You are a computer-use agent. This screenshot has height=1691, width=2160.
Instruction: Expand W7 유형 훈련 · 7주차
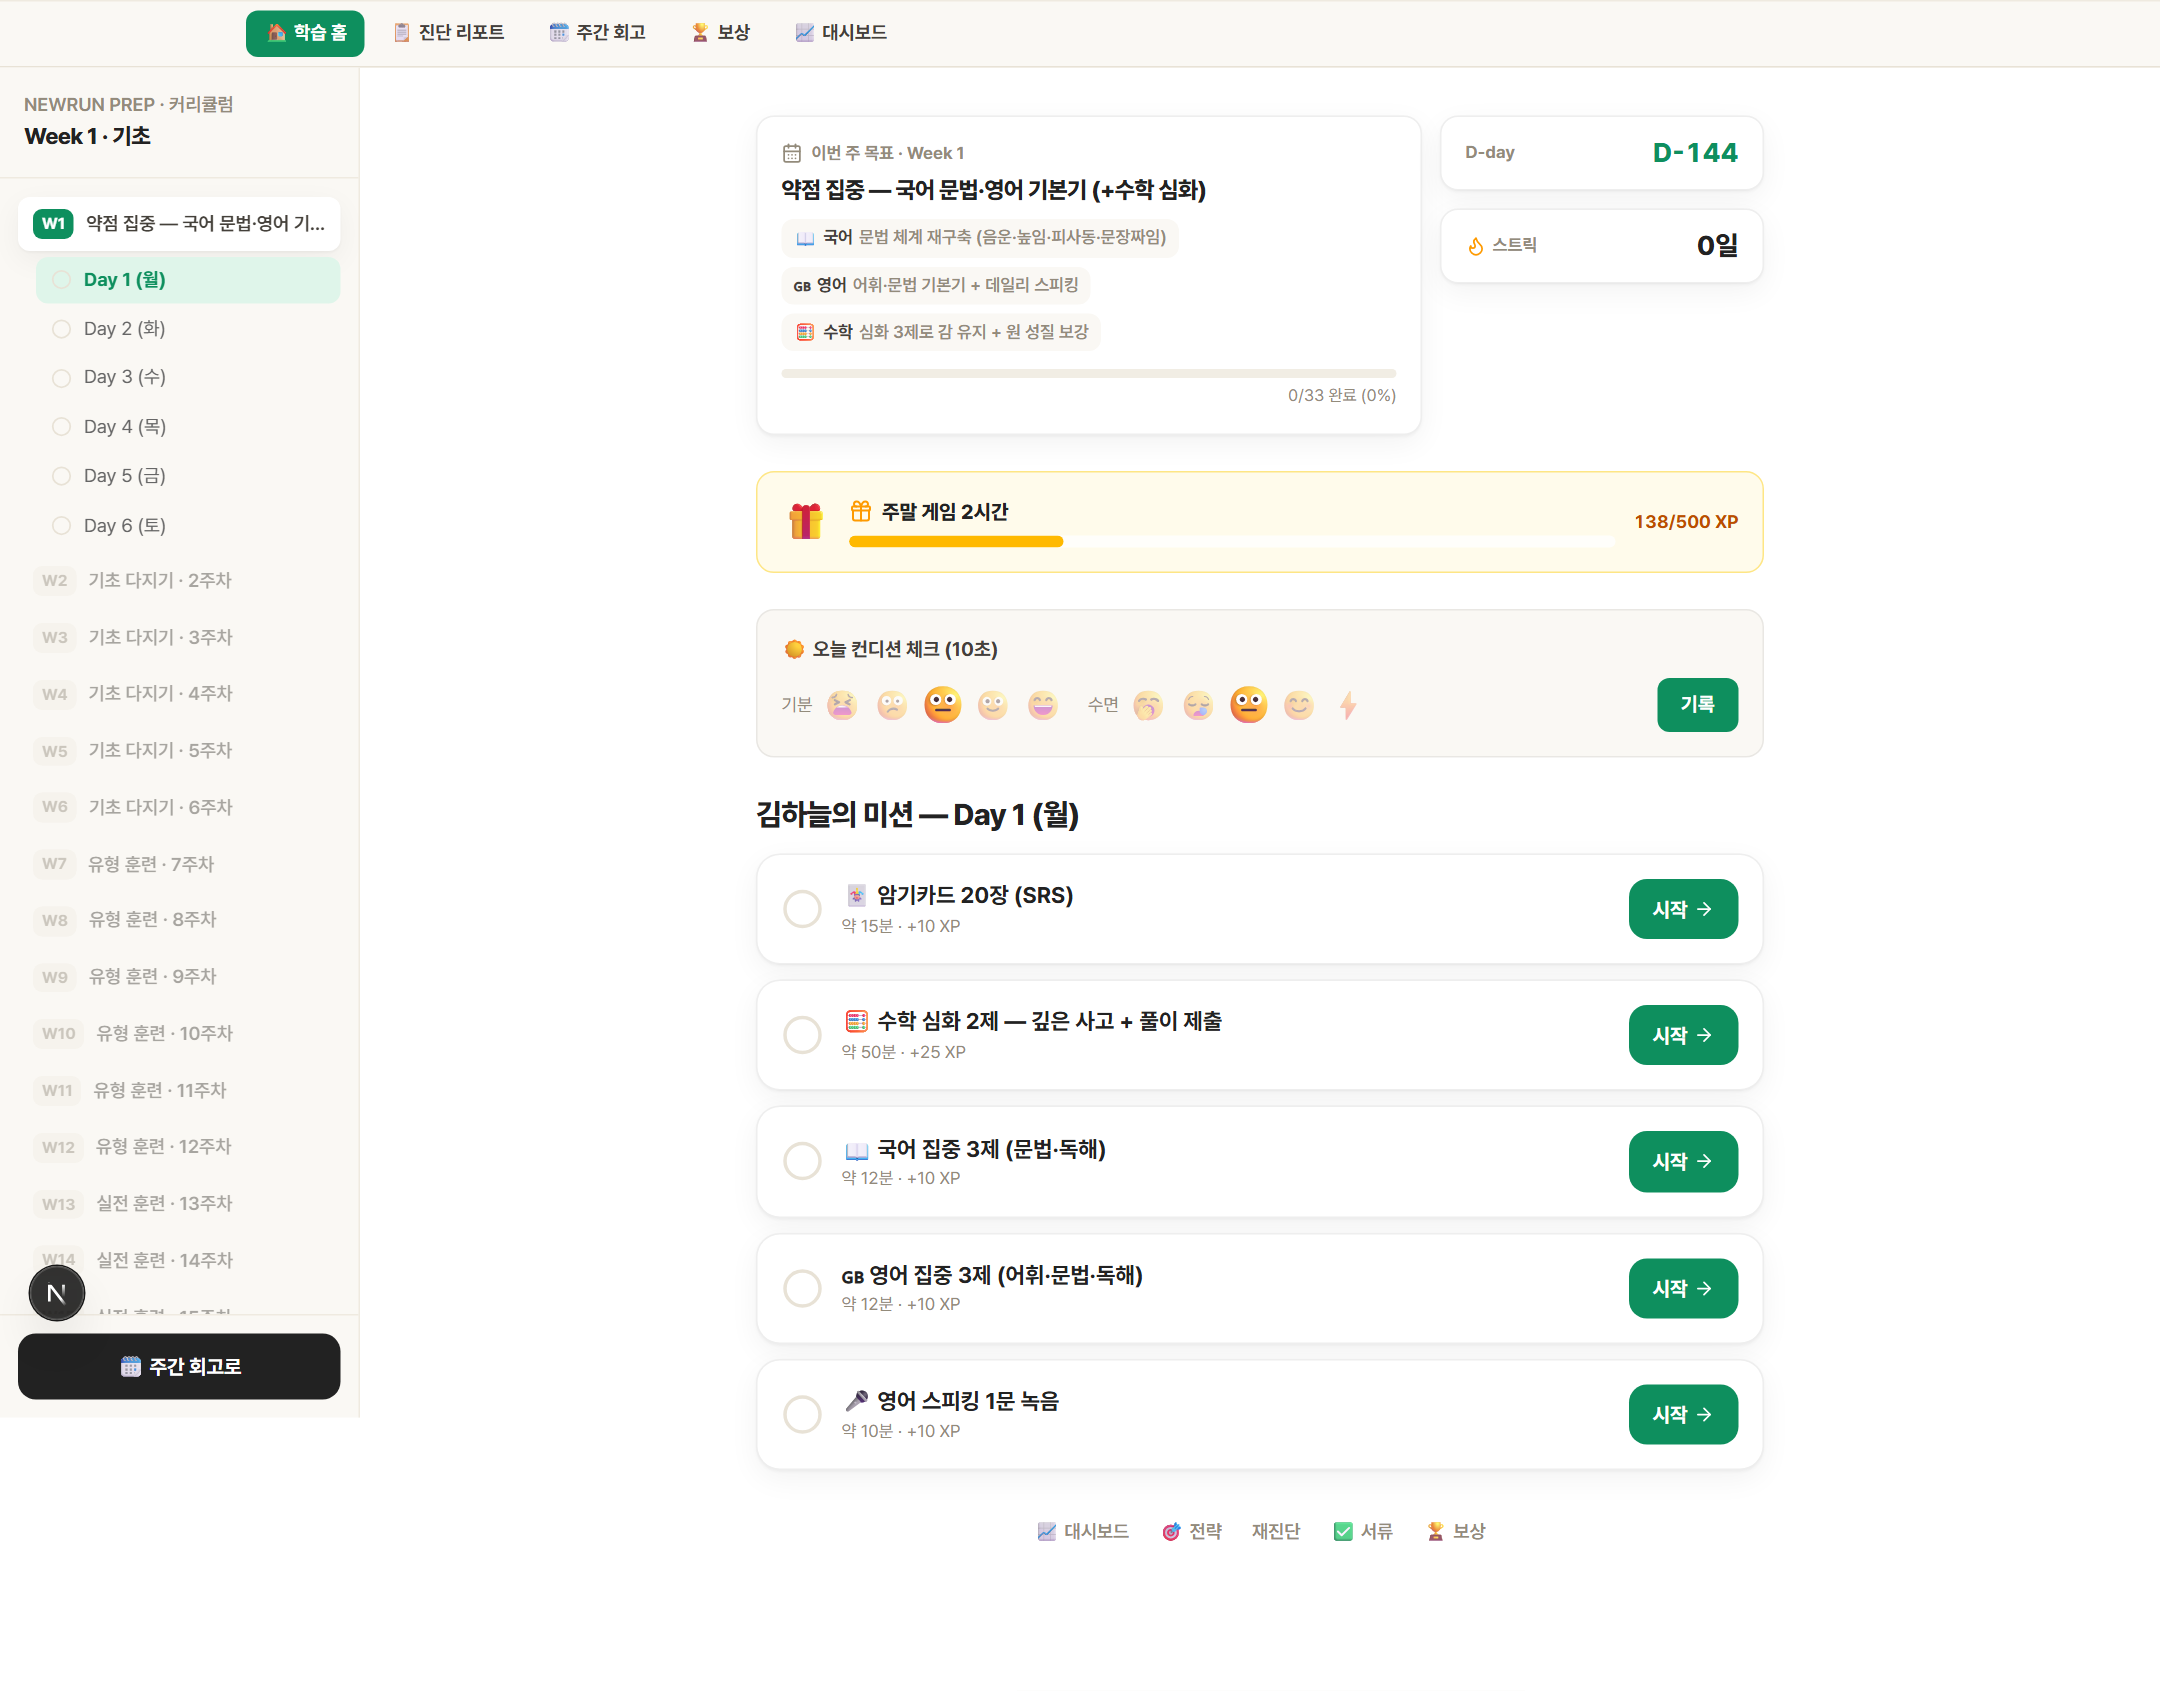pos(179,864)
